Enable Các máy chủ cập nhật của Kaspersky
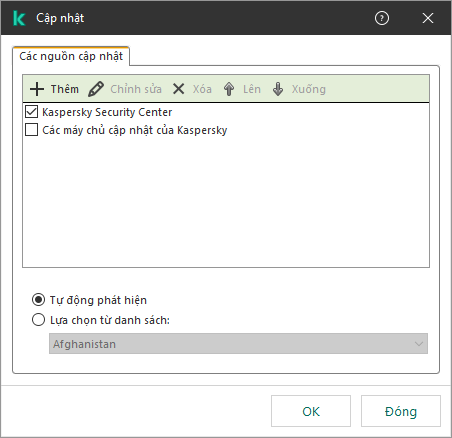 [31, 130]
